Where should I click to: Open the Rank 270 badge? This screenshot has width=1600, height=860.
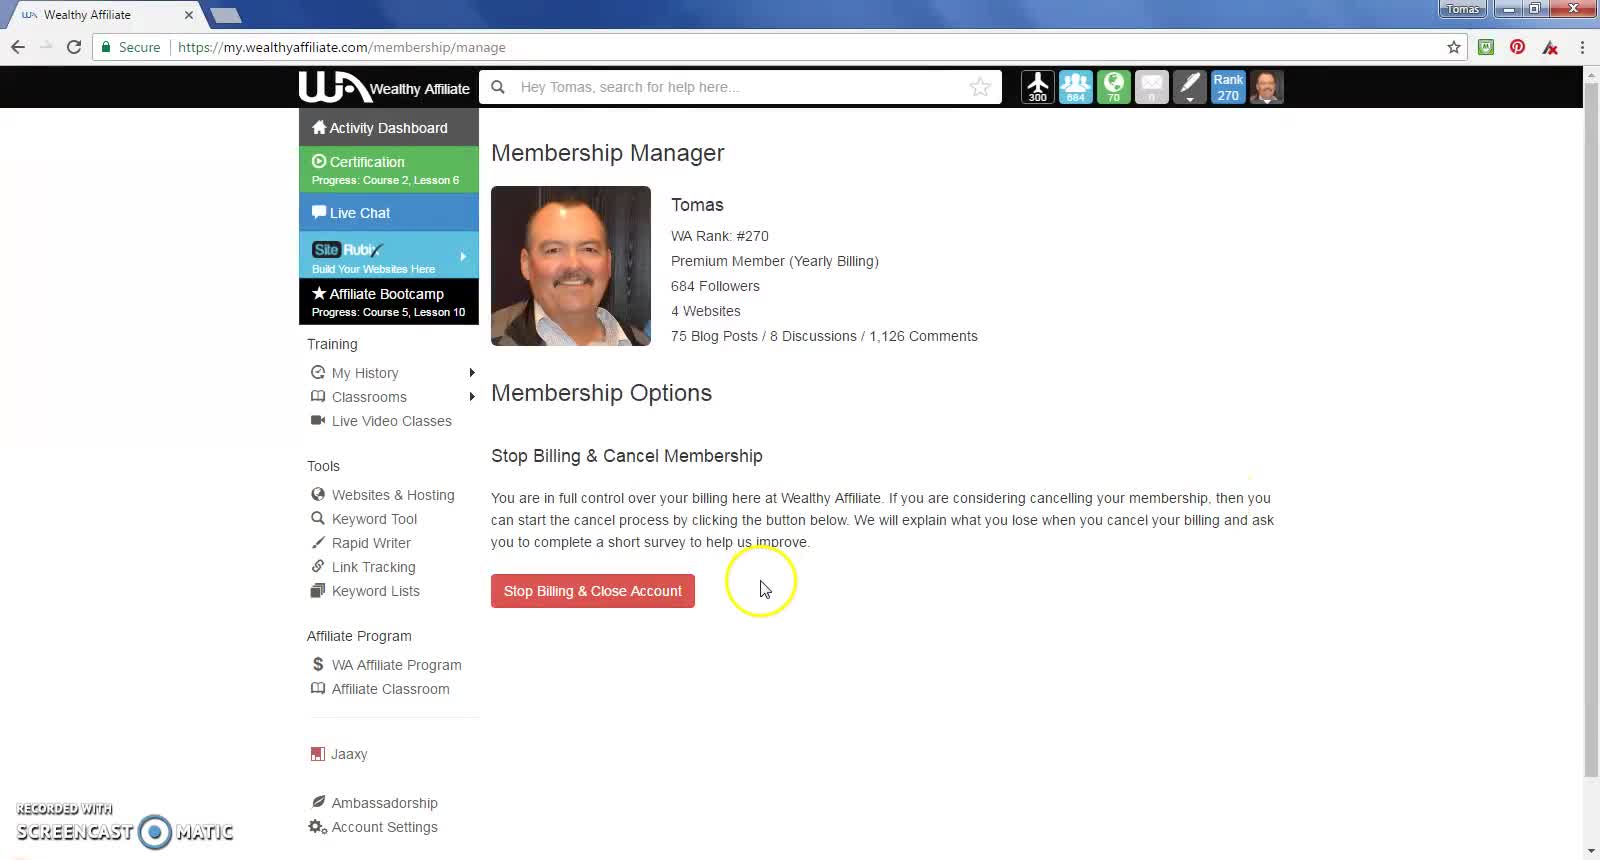(1227, 87)
